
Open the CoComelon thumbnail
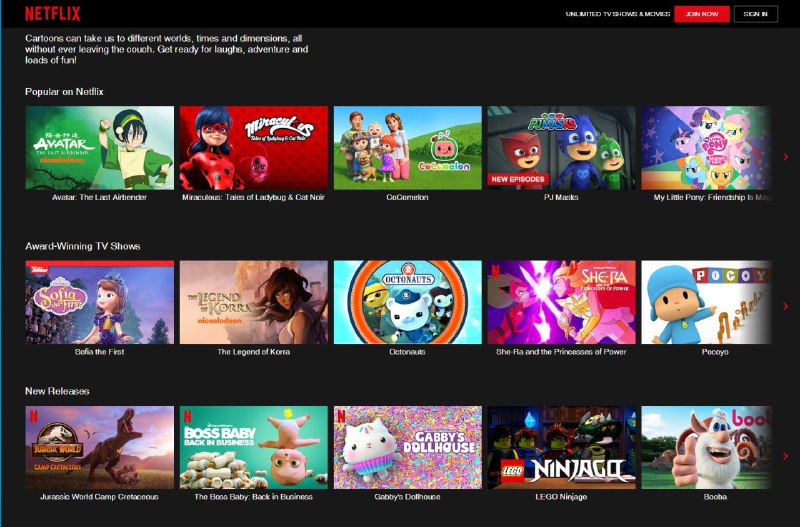tap(408, 148)
